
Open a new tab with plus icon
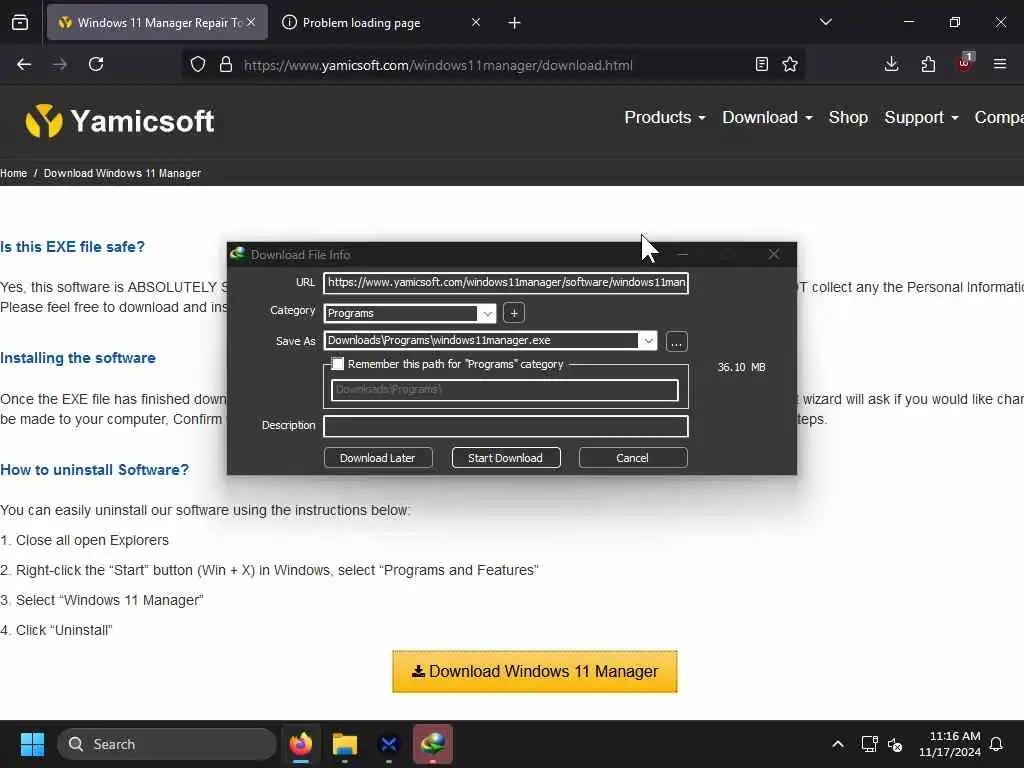[515, 23]
